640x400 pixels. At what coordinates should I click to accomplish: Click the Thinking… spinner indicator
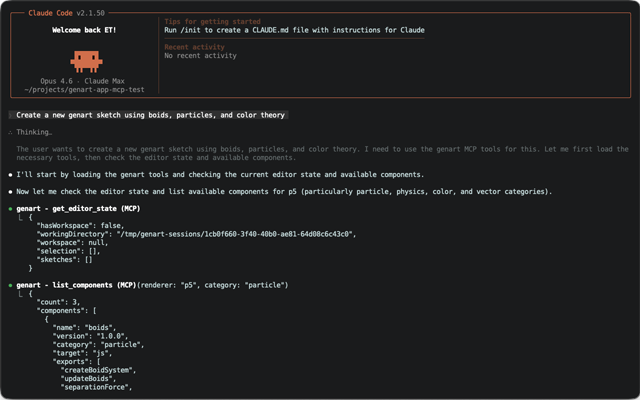click(11, 132)
